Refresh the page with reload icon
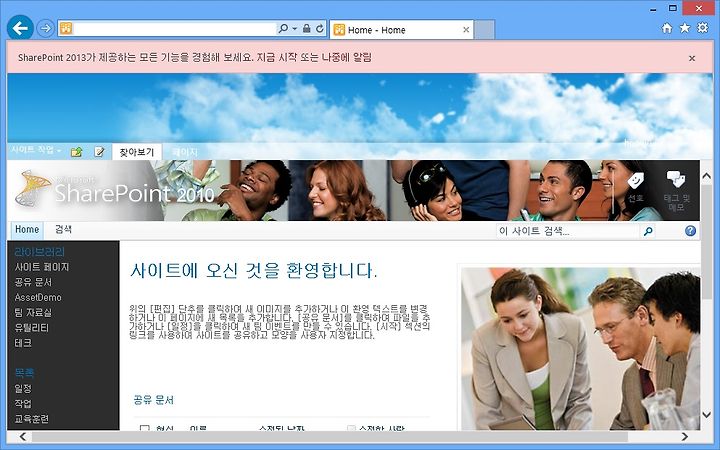 320,28
